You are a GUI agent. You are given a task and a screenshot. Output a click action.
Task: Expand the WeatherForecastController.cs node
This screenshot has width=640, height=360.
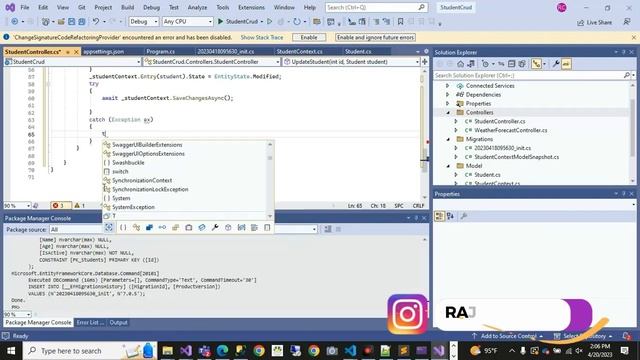(456, 130)
